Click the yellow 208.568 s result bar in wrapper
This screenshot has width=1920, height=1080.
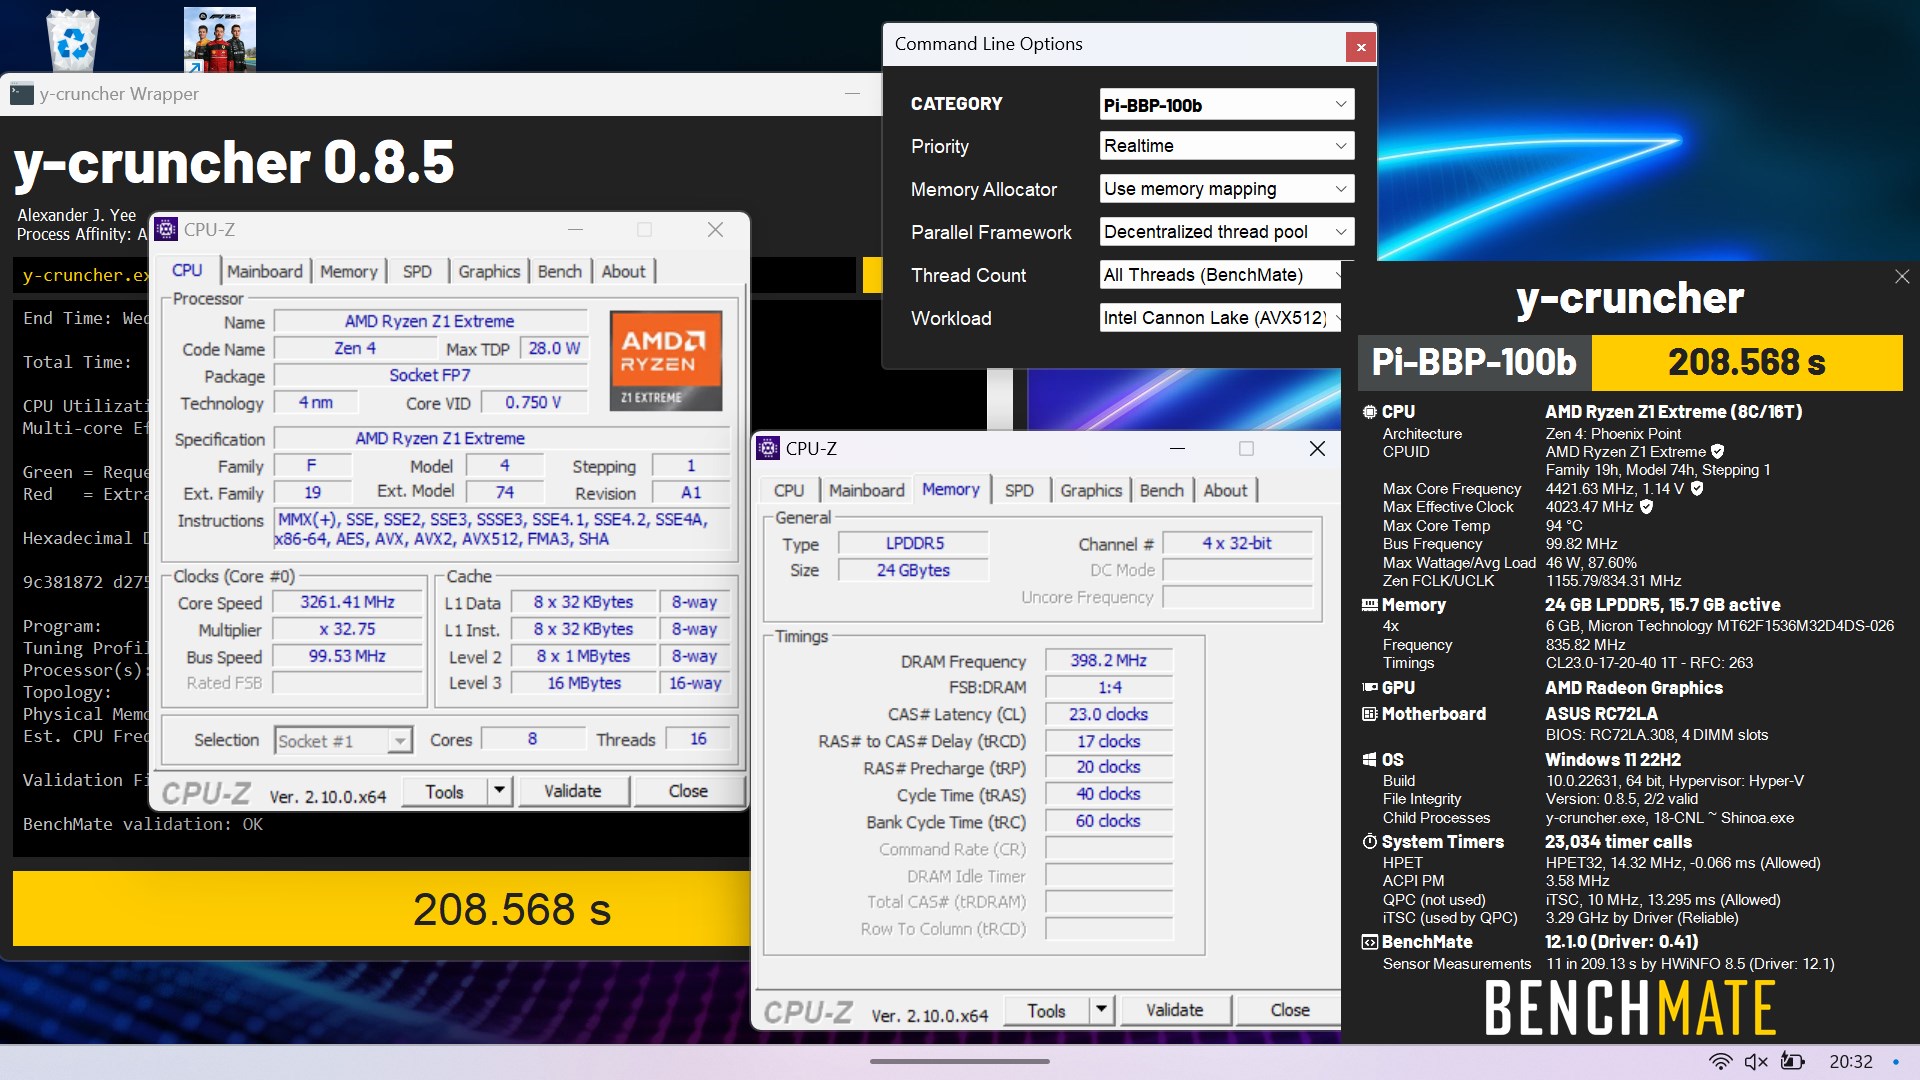click(381, 908)
